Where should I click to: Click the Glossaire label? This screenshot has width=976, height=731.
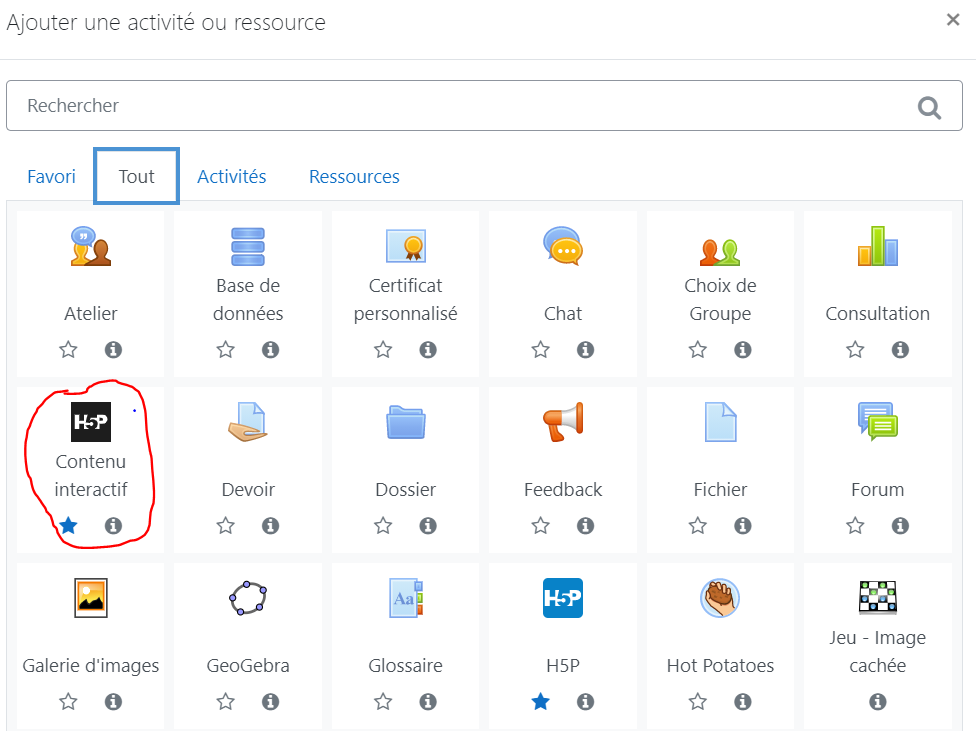tap(406, 666)
